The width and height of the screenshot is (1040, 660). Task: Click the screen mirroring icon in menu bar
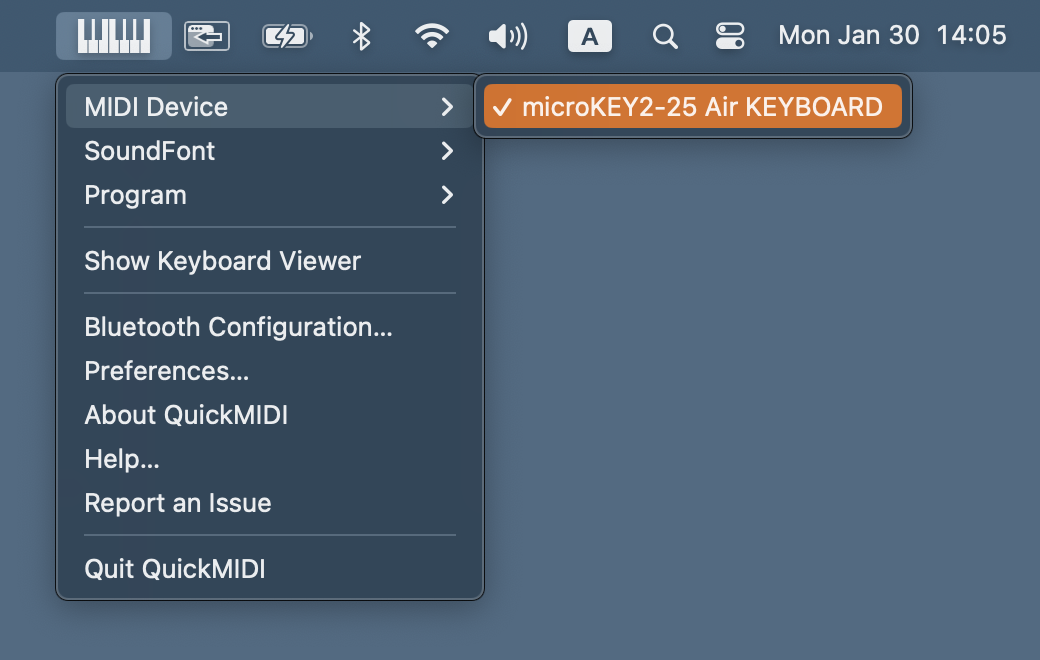coord(207,37)
